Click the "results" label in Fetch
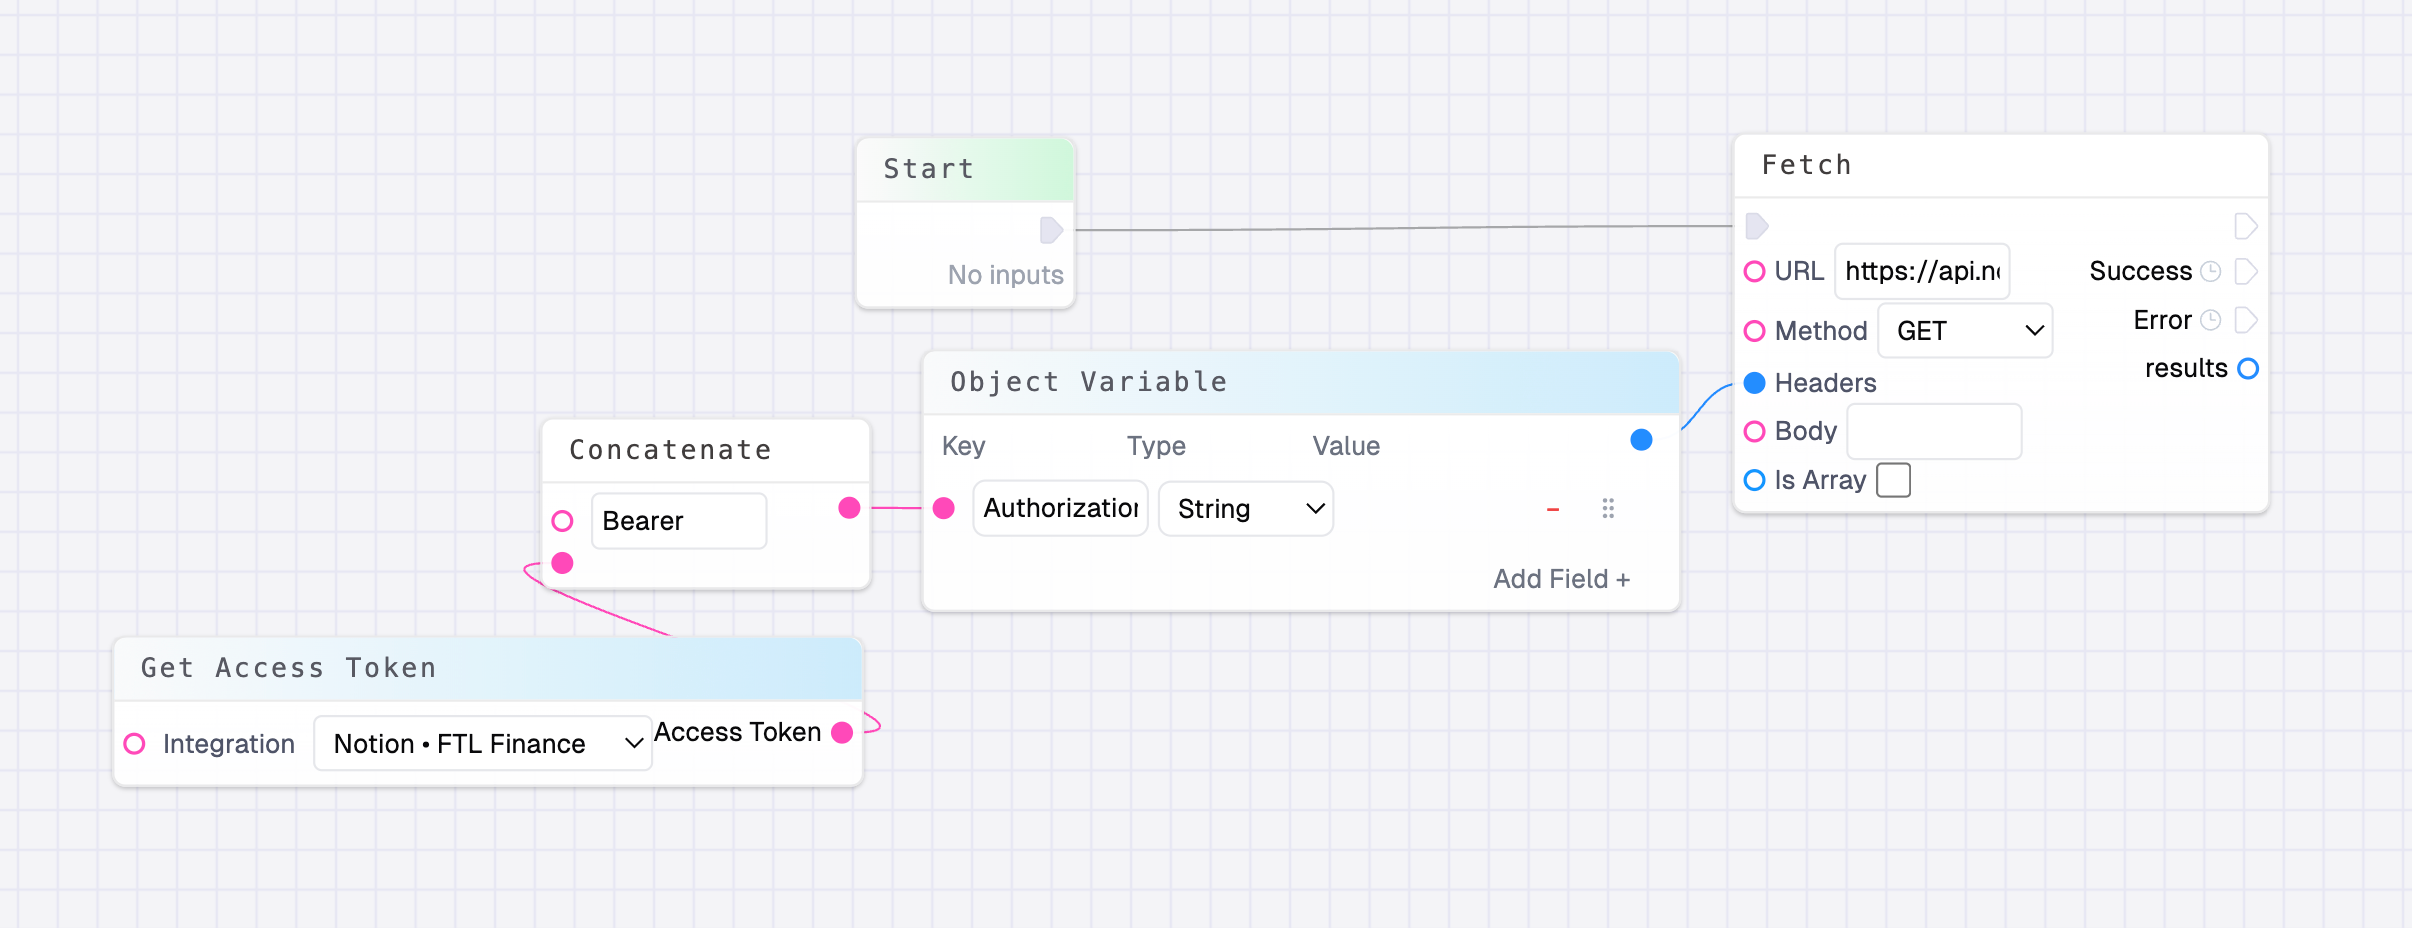This screenshot has width=2412, height=928. [x=2186, y=369]
